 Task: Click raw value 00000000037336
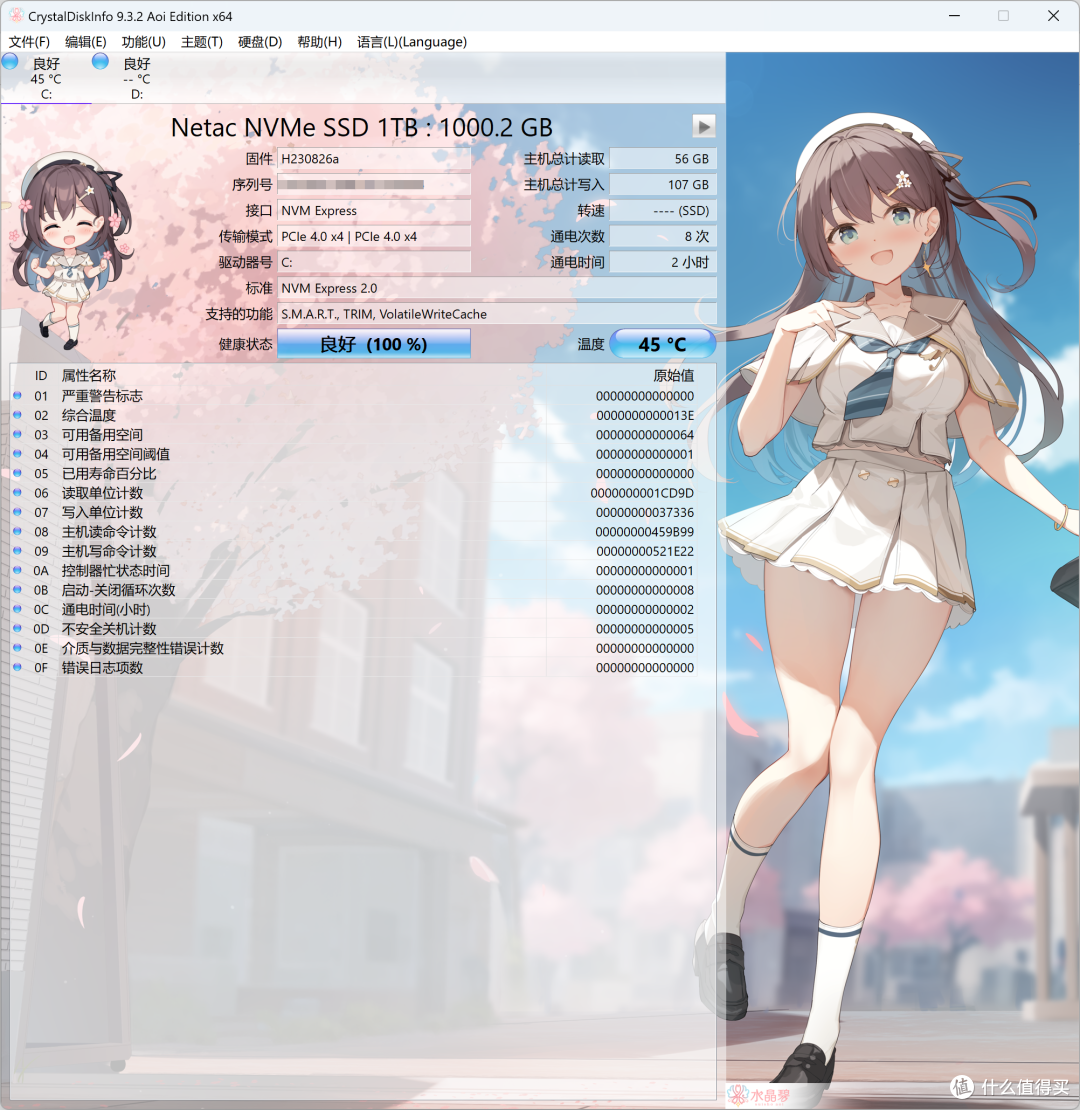click(x=645, y=513)
